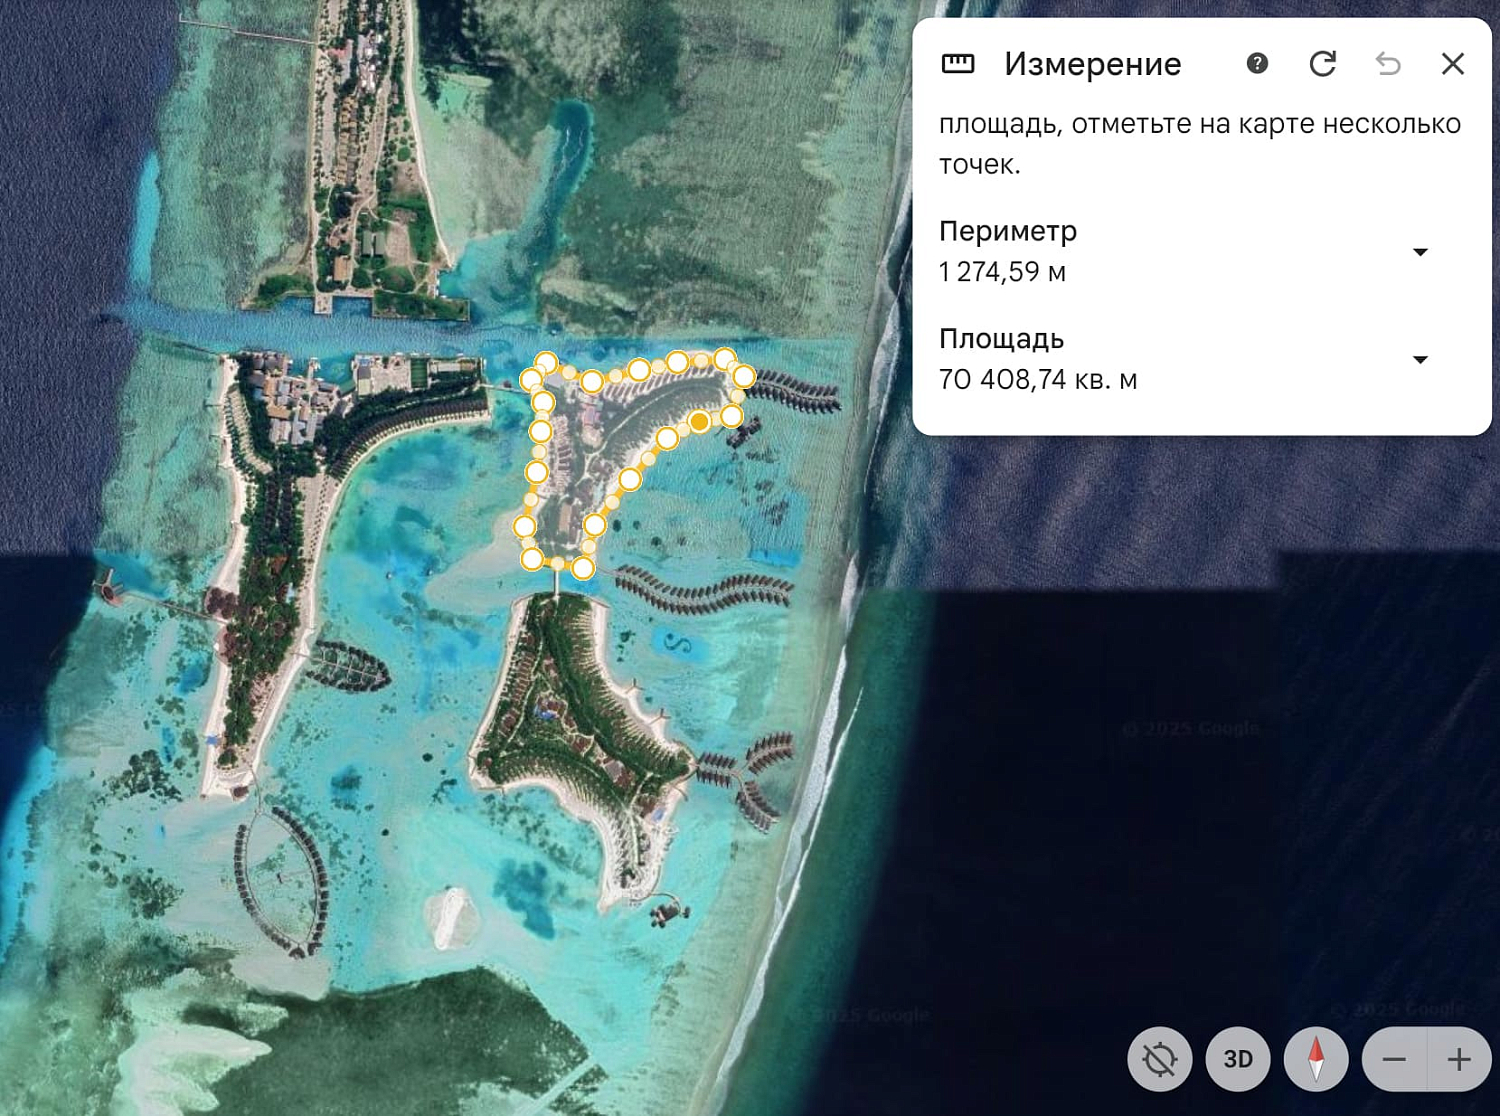This screenshot has width=1500, height=1116.
Task: Undo the last measurement point
Action: 1388,64
